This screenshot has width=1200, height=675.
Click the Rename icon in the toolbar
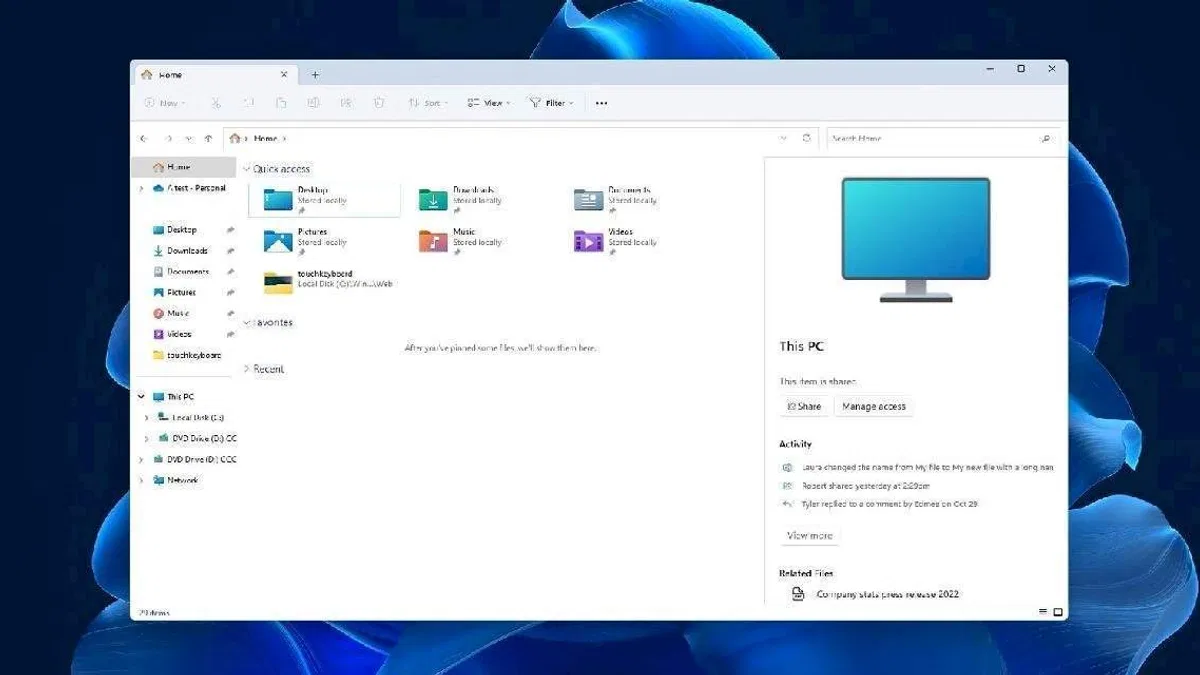pos(314,103)
